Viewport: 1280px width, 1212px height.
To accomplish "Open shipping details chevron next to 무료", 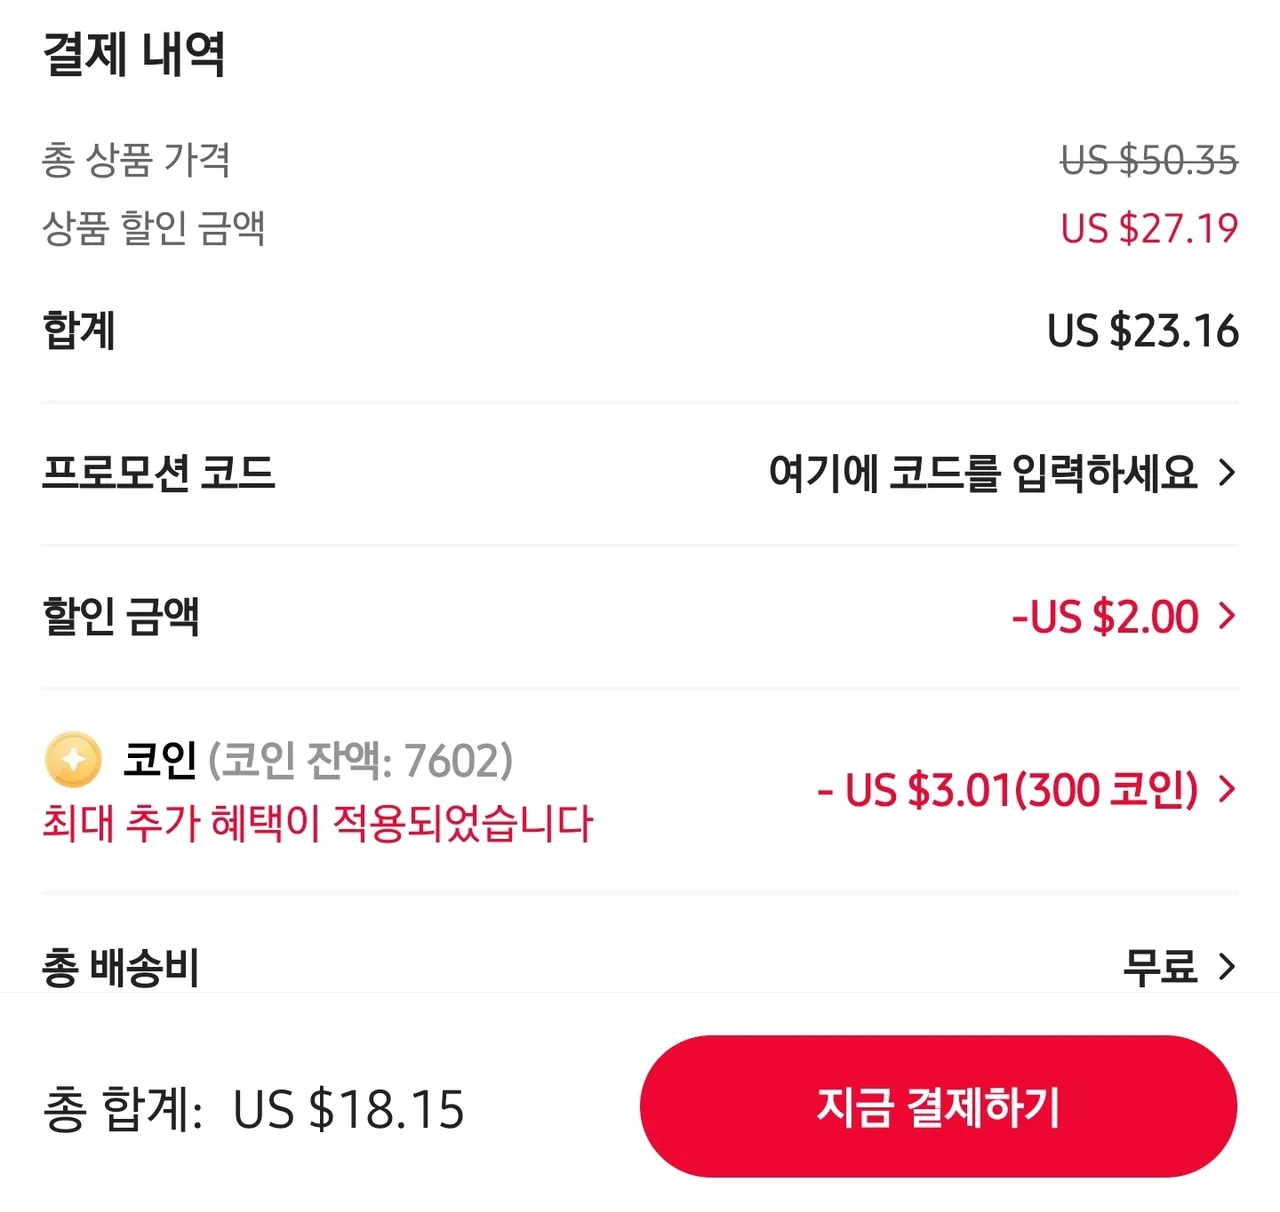I will pos(1228,967).
